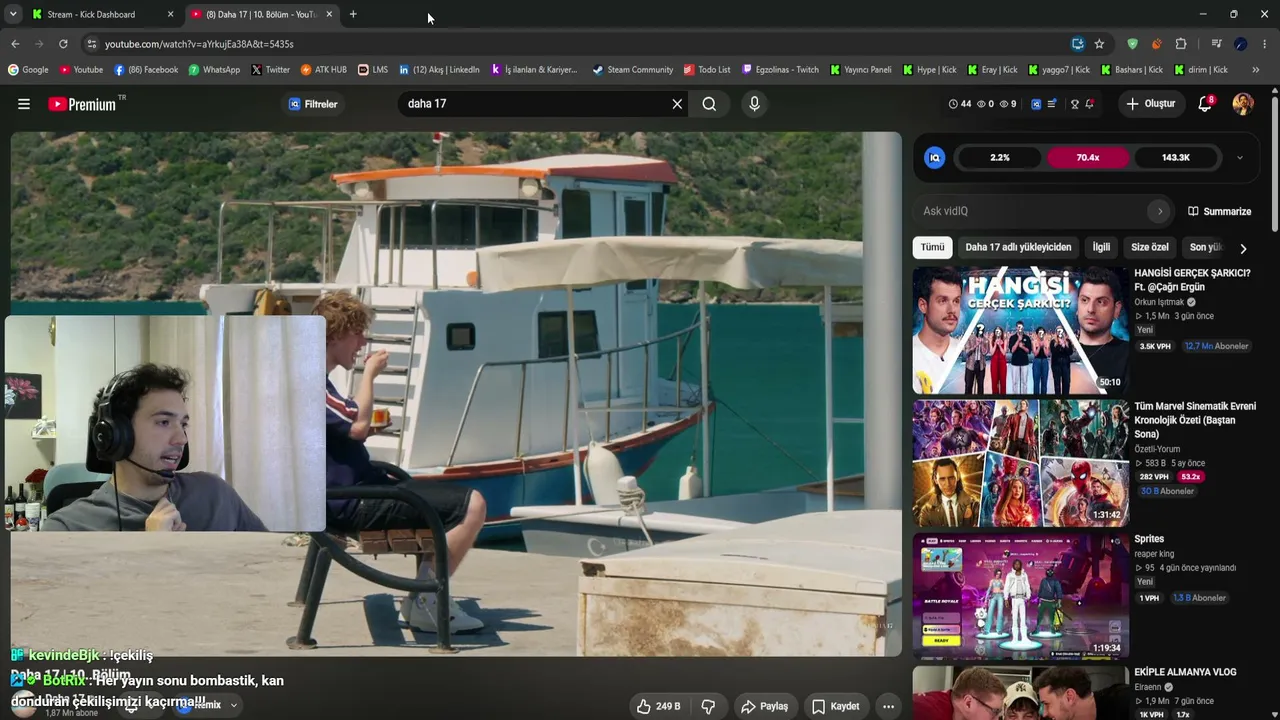
Task: Open green shield extension icon
Action: 1132,44
